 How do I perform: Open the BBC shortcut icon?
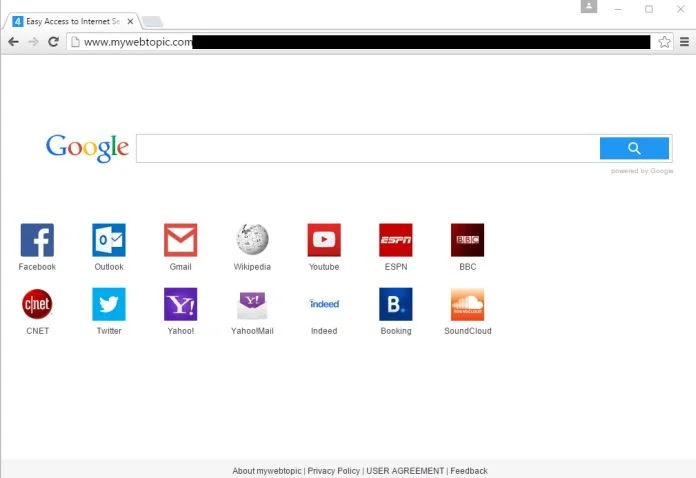pyautogui.click(x=467, y=240)
